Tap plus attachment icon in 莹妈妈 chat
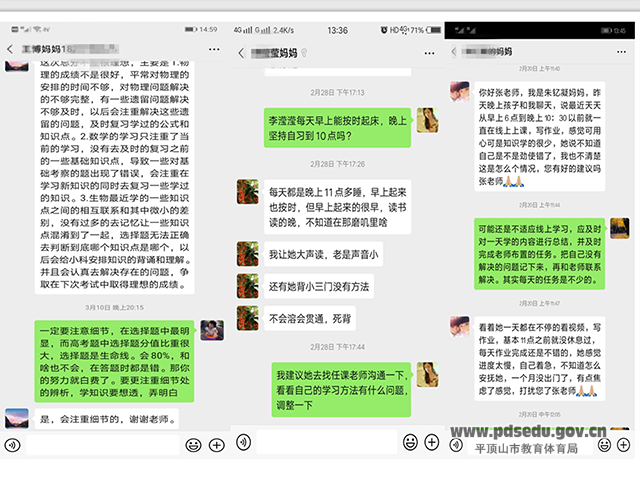 tap(433, 442)
